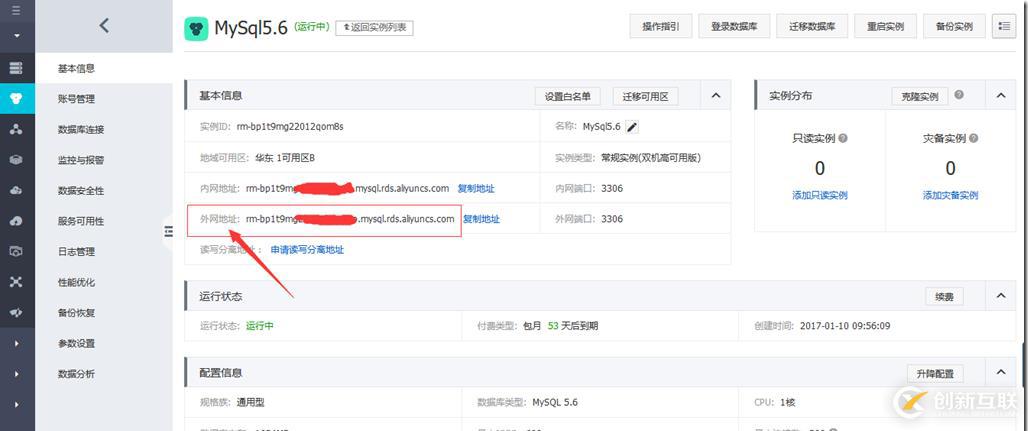Image resolution: width=1028 pixels, height=431 pixels.
Task: Click the green 运行中 status value
Action: click(260, 325)
